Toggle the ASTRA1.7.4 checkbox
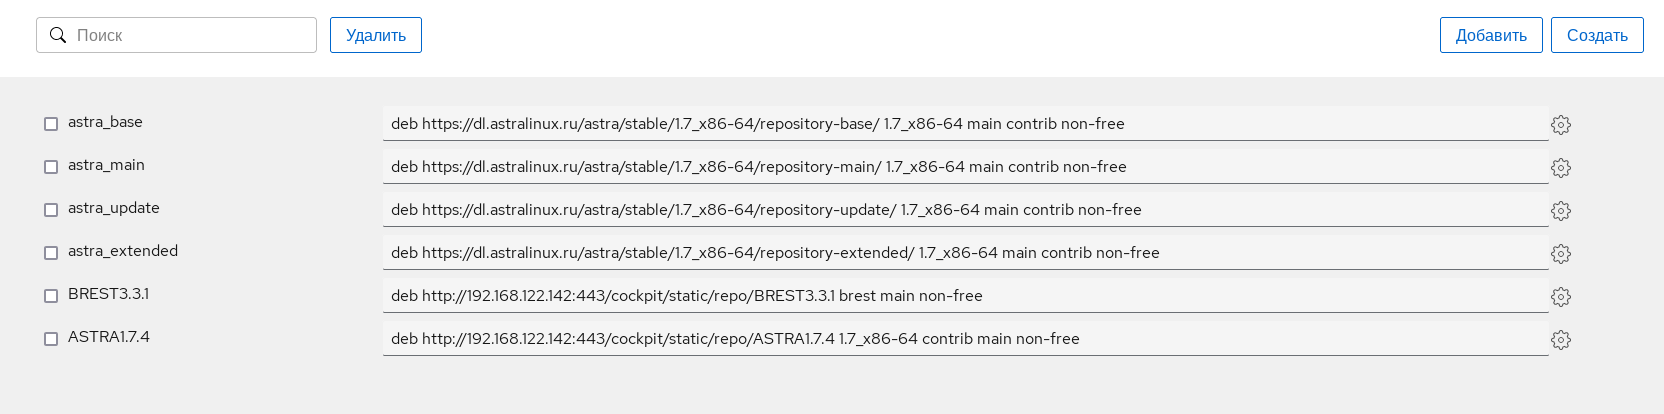The image size is (1664, 414). (x=51, y=339)
